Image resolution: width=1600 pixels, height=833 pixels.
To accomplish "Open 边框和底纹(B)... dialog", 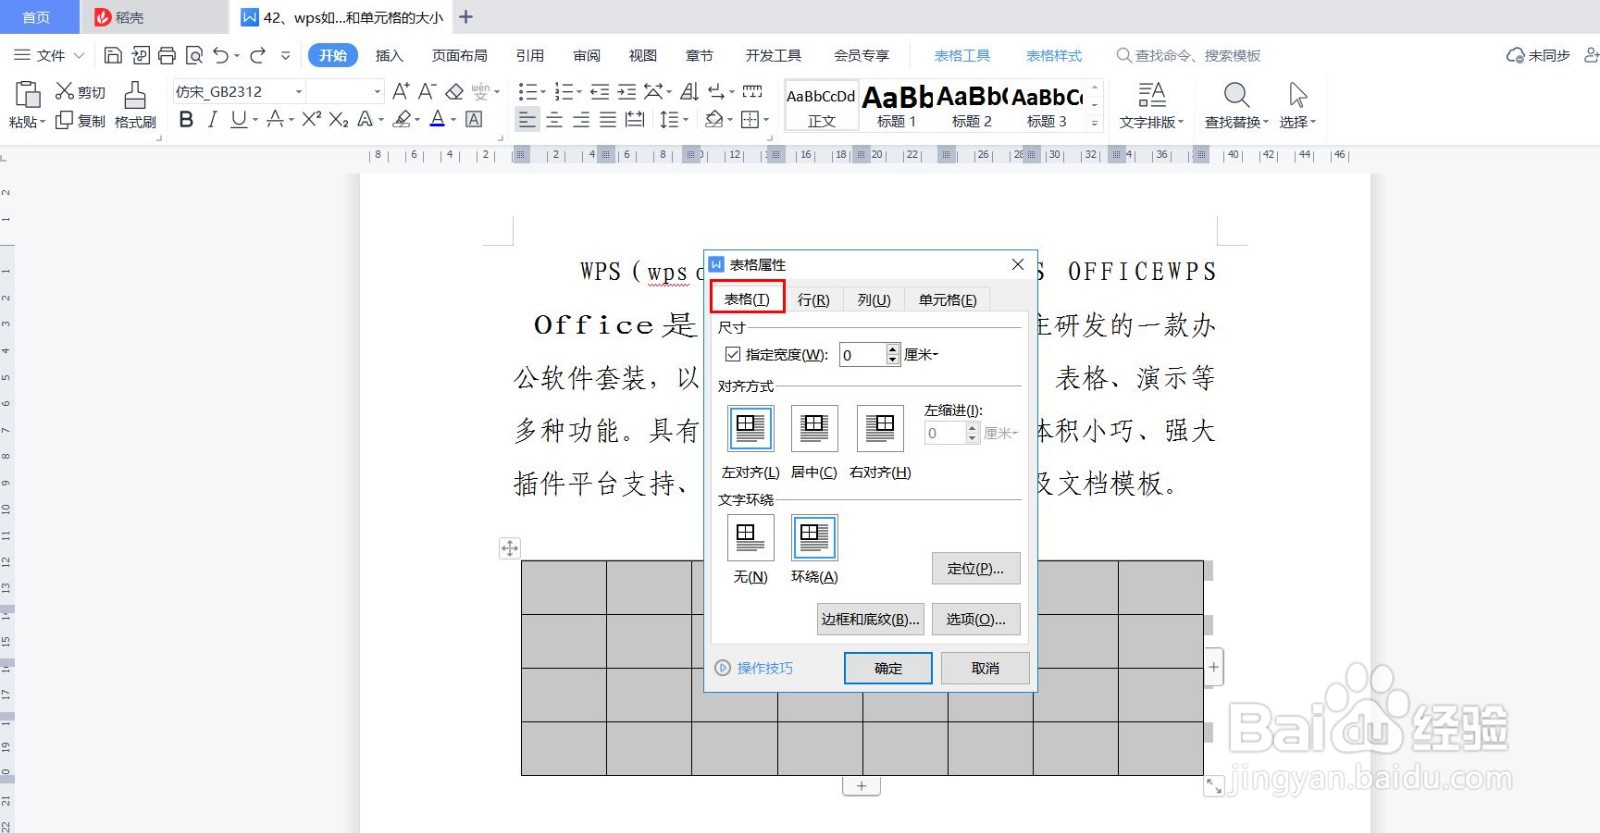I will (x=870, y=619).
